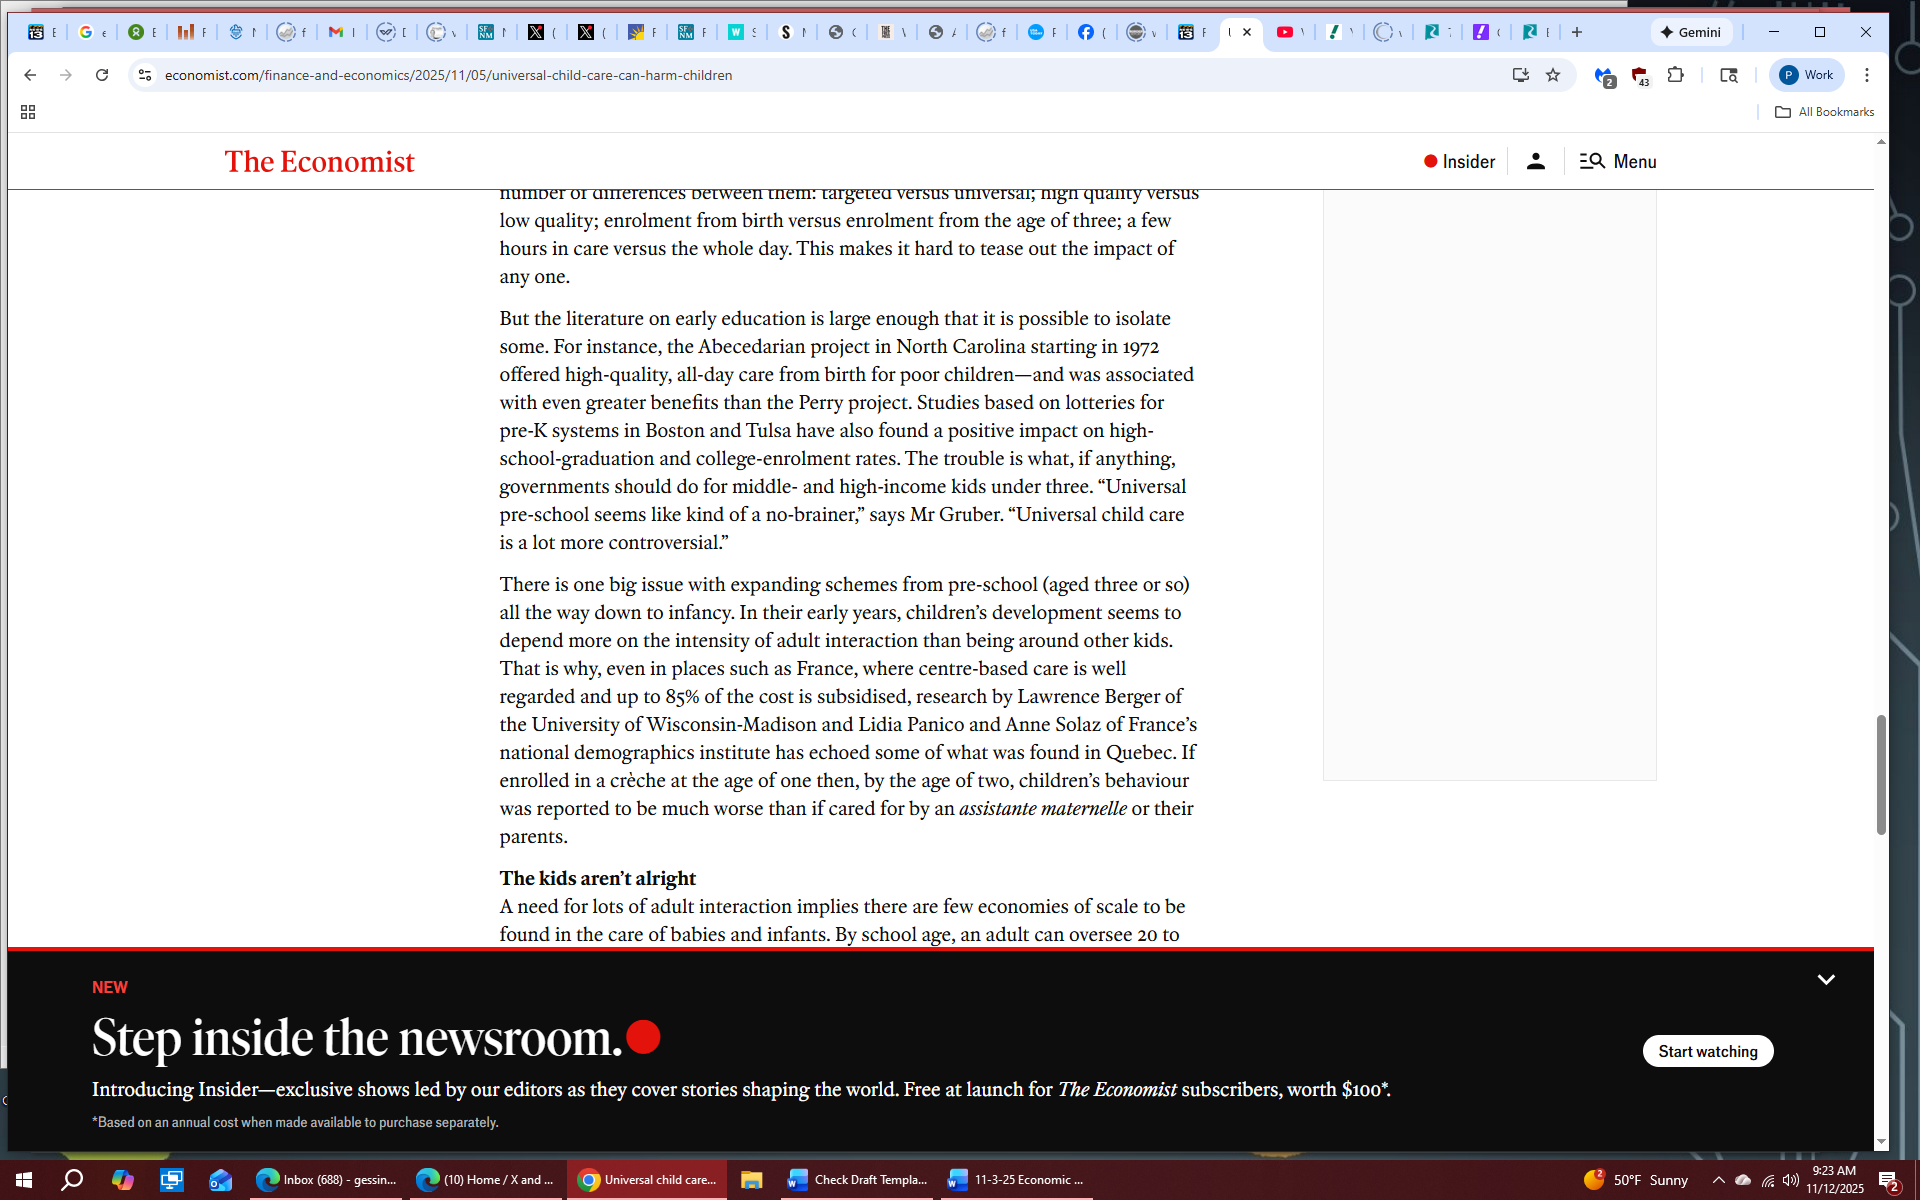1920x1200 pixels.
Task: Click the Start watching button
Action: click(1707, 1051)
